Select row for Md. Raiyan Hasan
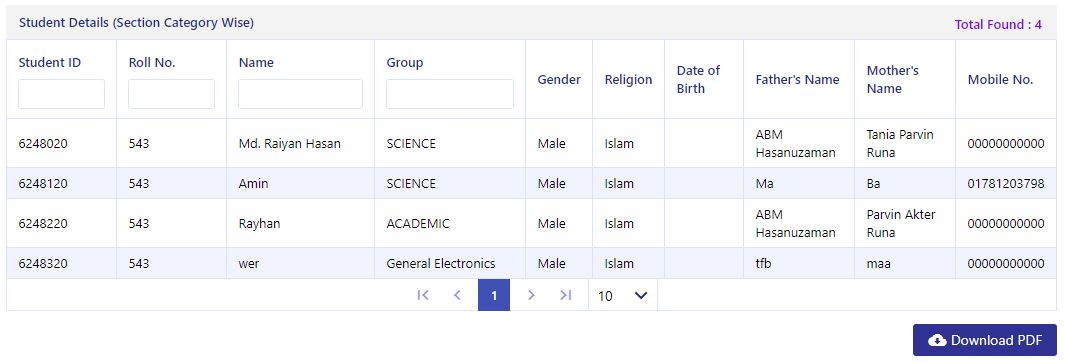The image size is (1065, 363). (x=531, y=143)
